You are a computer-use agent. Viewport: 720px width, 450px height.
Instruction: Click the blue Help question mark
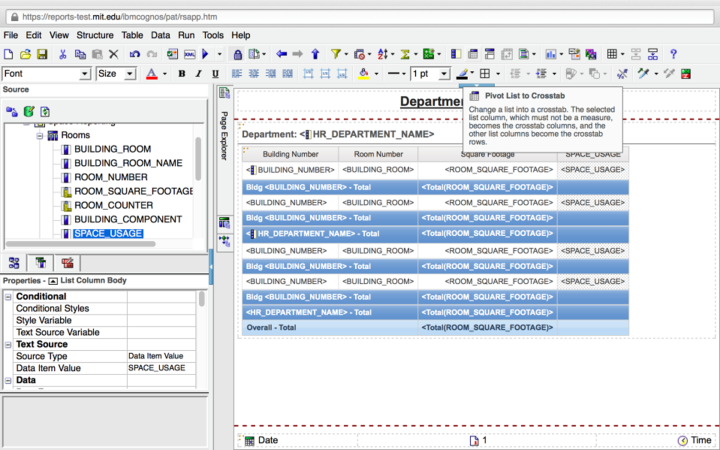673,54
